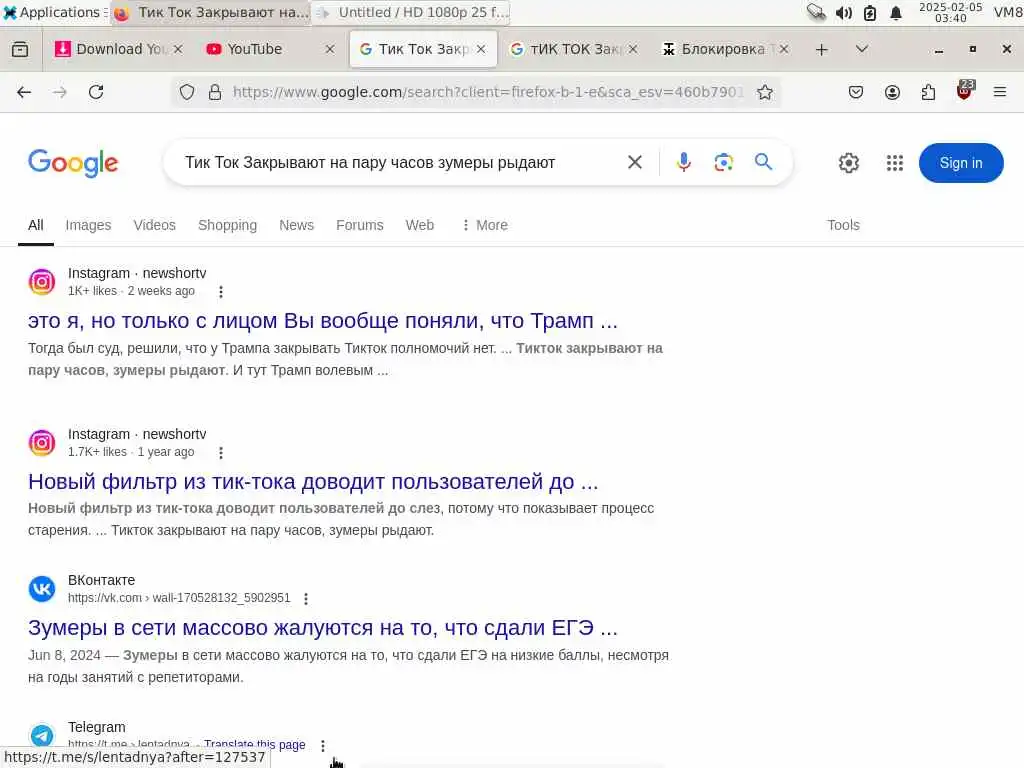Start voice search with microphone
Viewport: 1024px width, 768px height.
[x=684, y=162]
